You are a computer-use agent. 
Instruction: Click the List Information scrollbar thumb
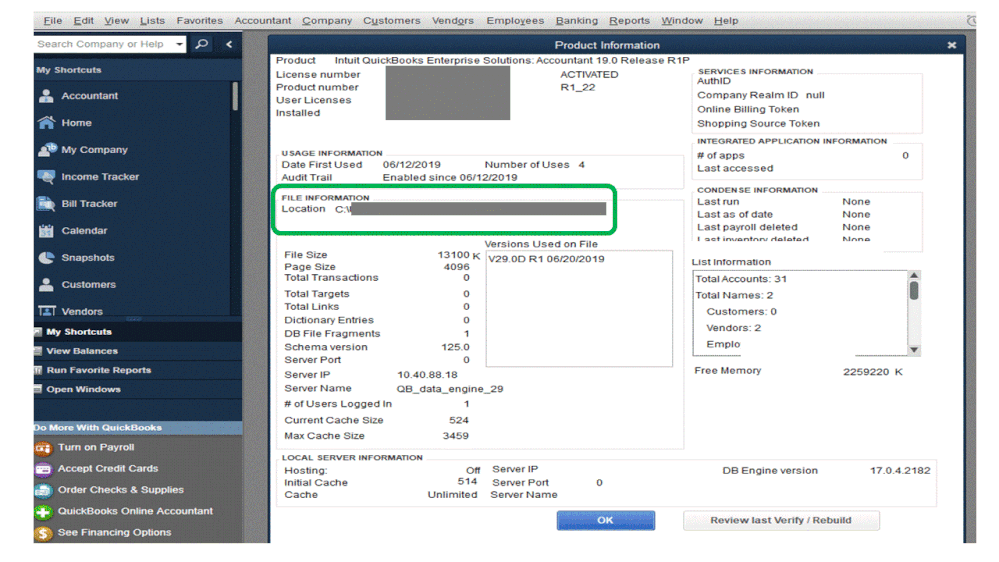pos(914,291)
